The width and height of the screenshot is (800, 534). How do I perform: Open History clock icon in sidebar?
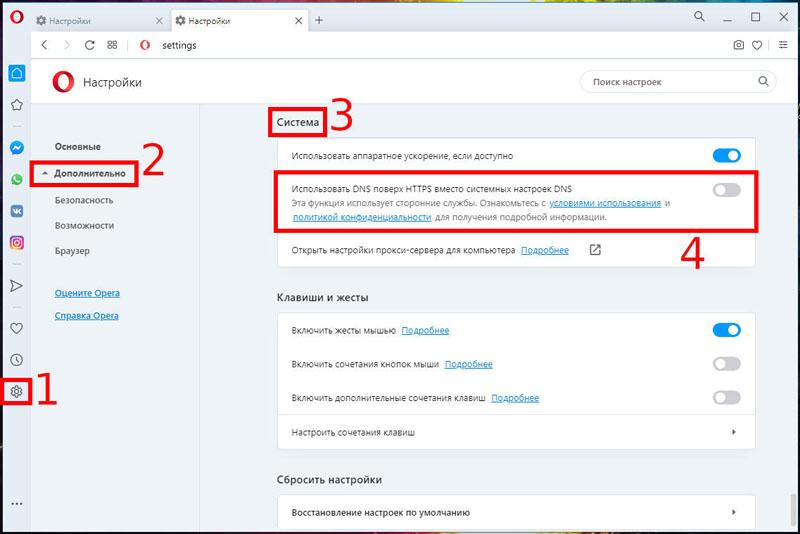tap(17, 360)
